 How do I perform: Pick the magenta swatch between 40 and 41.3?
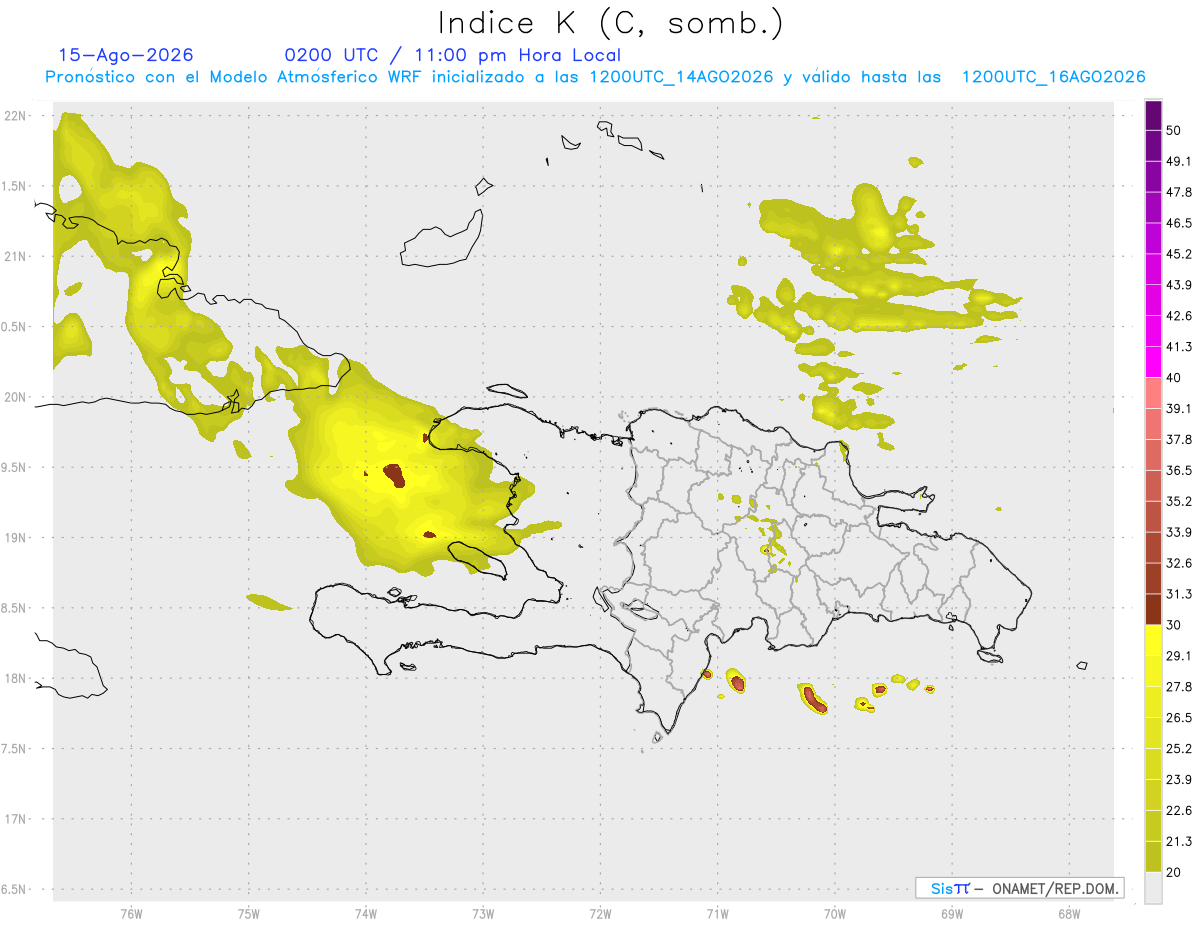coord(1153,362)
